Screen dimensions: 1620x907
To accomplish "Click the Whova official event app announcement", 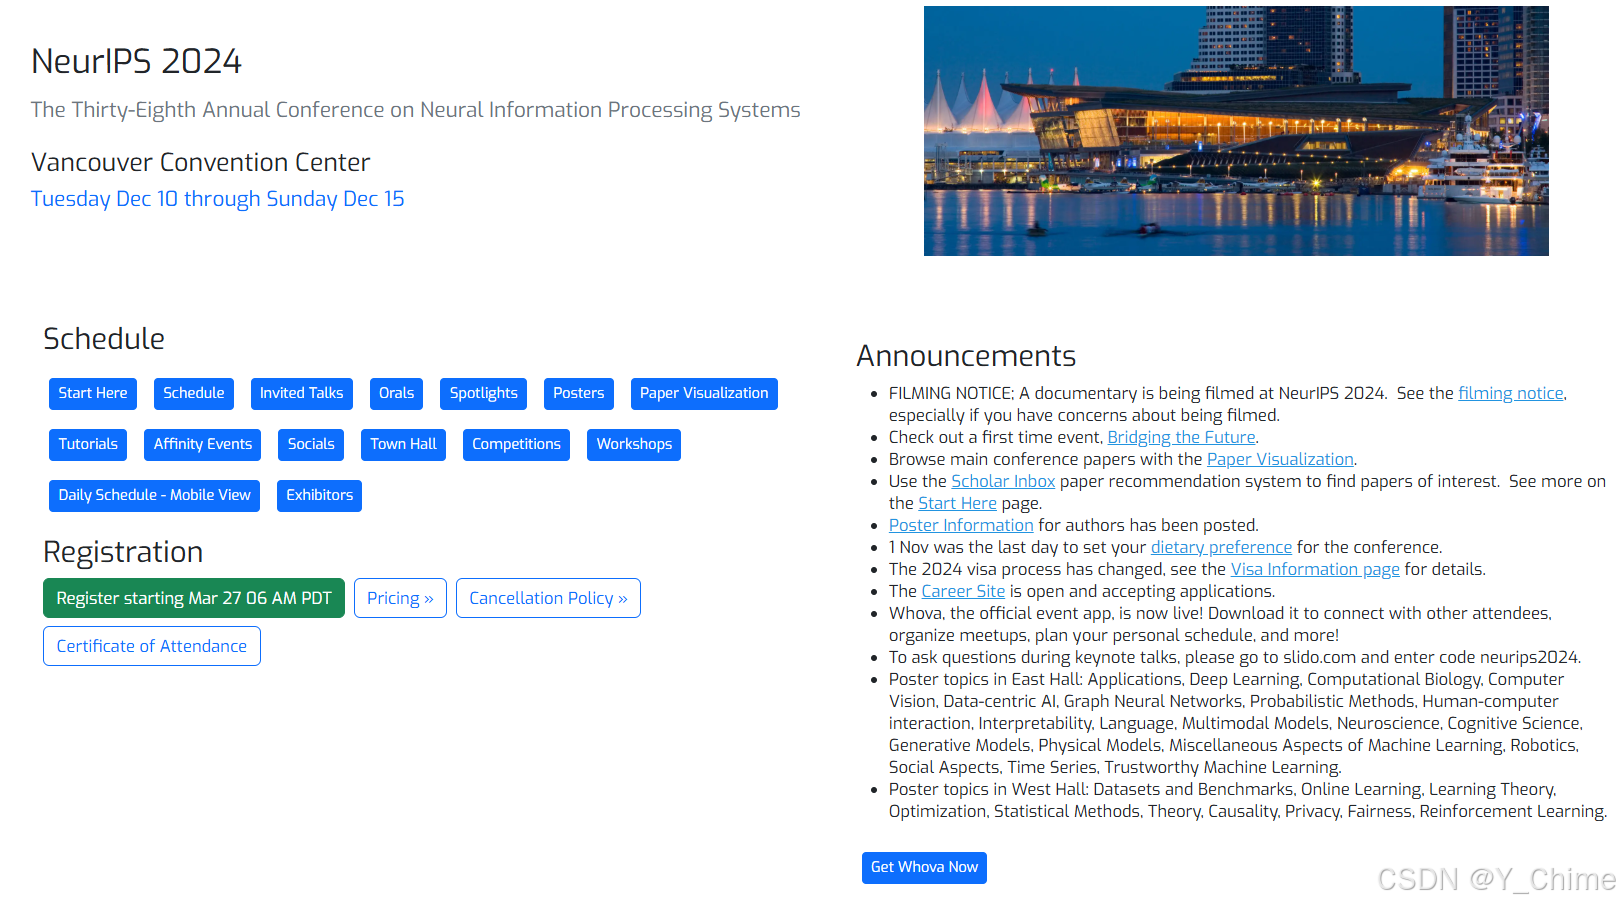I will tap(1220, 624).
